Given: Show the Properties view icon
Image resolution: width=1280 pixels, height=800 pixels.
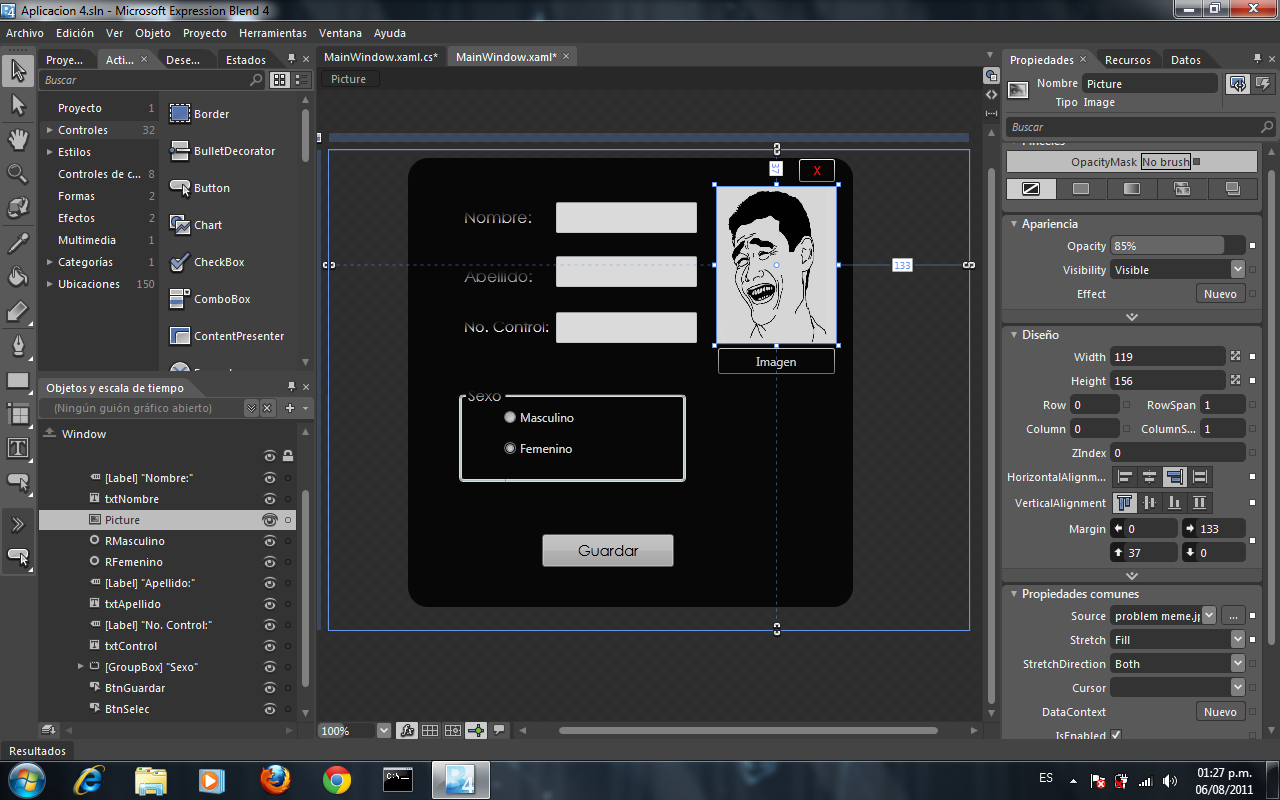Looking at the screenshot, I should [x=1238, y=84].
